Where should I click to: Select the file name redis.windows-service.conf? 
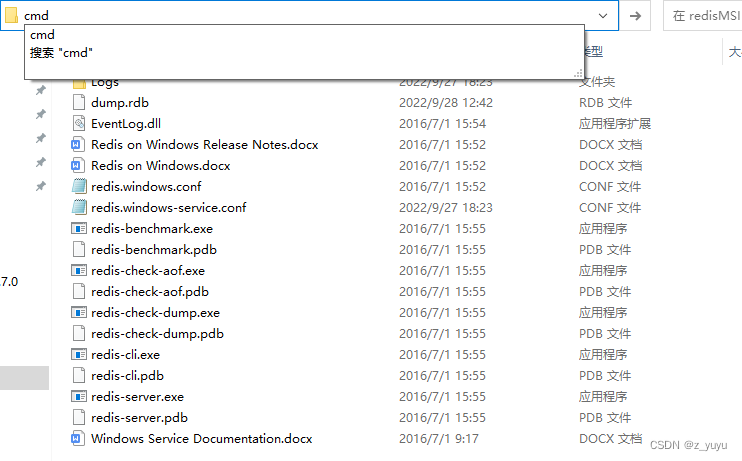pos(168,207)
